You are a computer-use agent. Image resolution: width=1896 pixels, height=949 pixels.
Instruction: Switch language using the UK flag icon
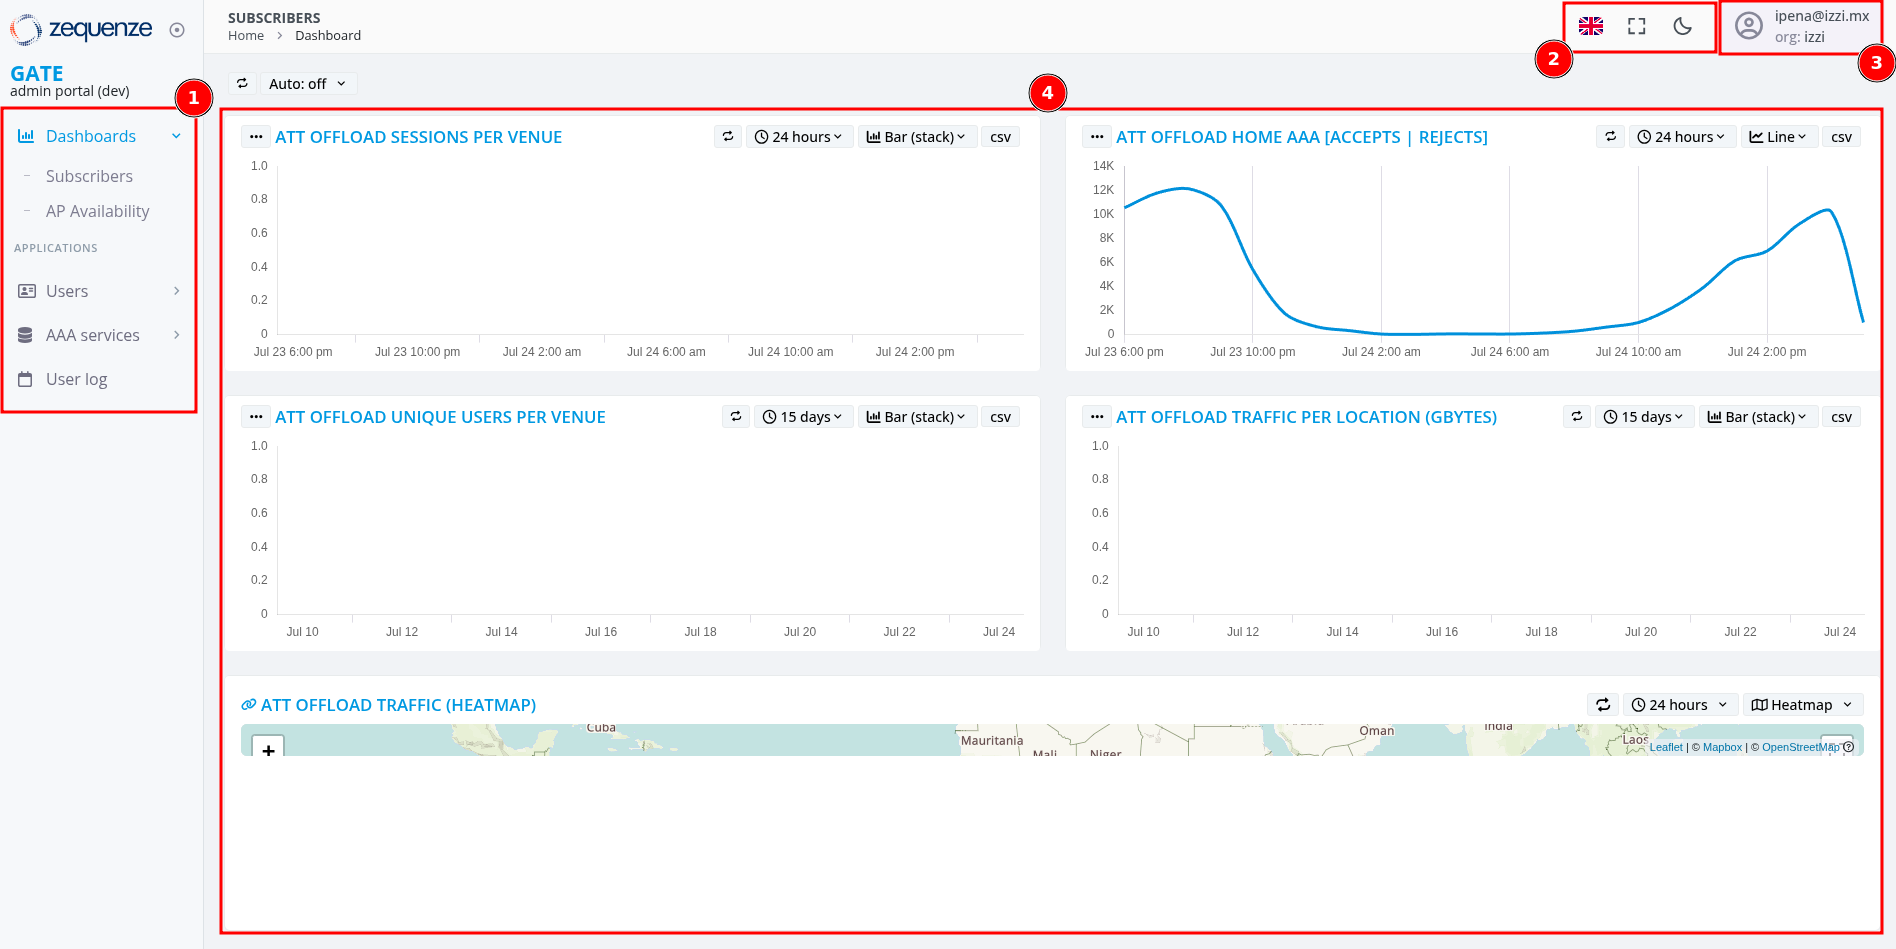[x=1591, y=26]
